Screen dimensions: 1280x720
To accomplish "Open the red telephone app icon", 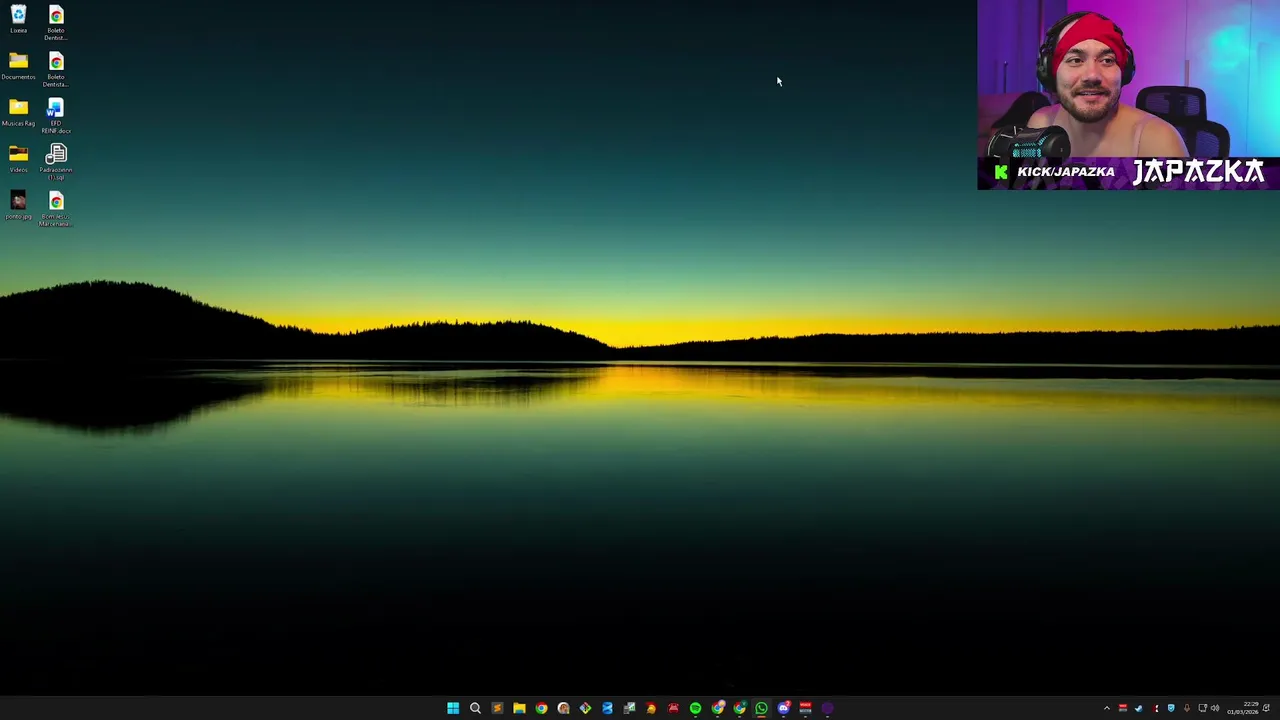I will 673,708.
